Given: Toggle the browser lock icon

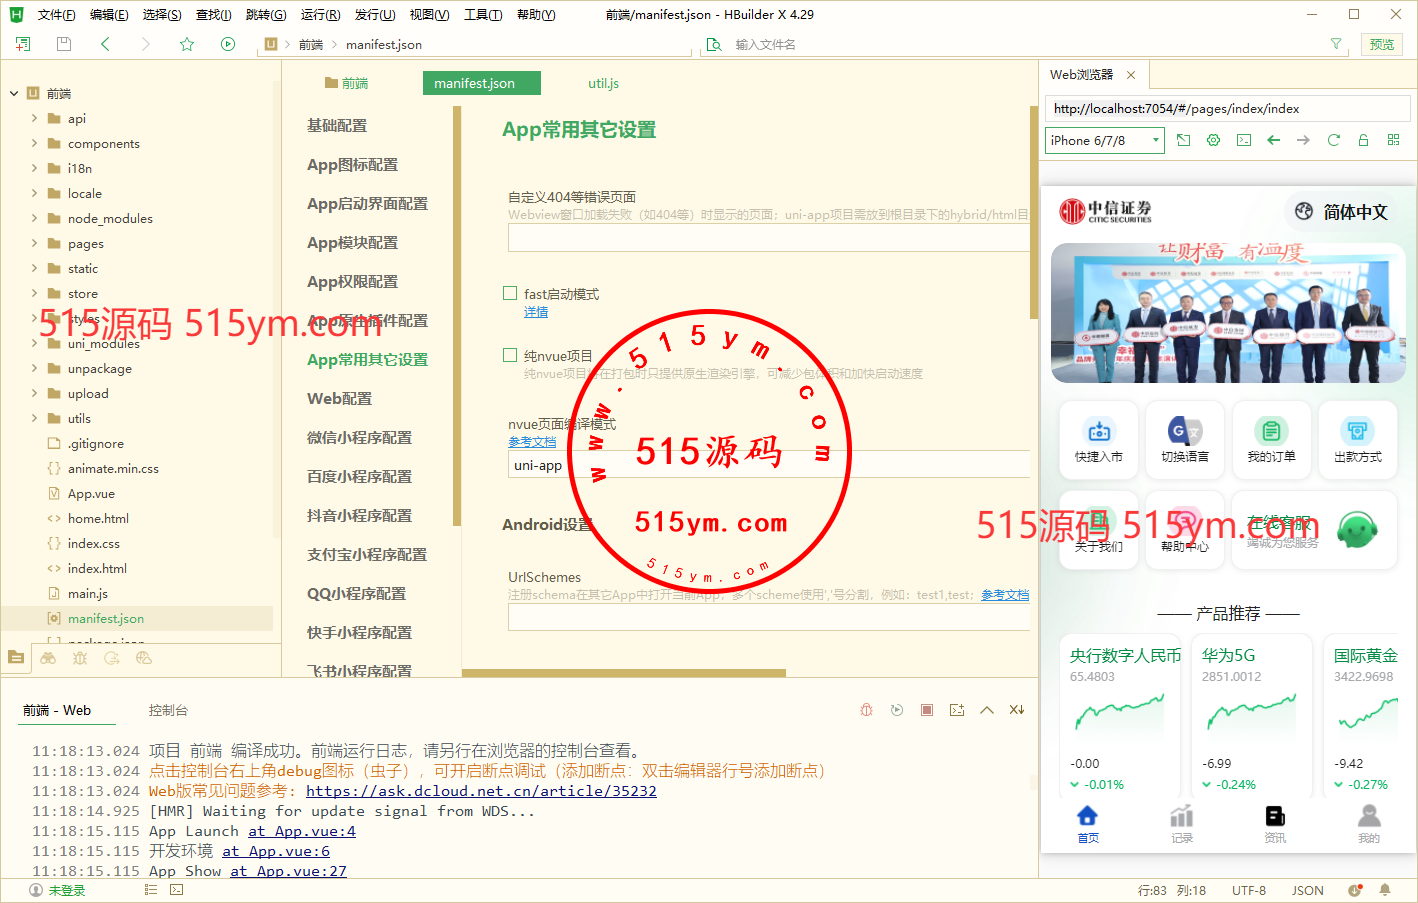Looking at the screenshot, I should coord(1363,141).
